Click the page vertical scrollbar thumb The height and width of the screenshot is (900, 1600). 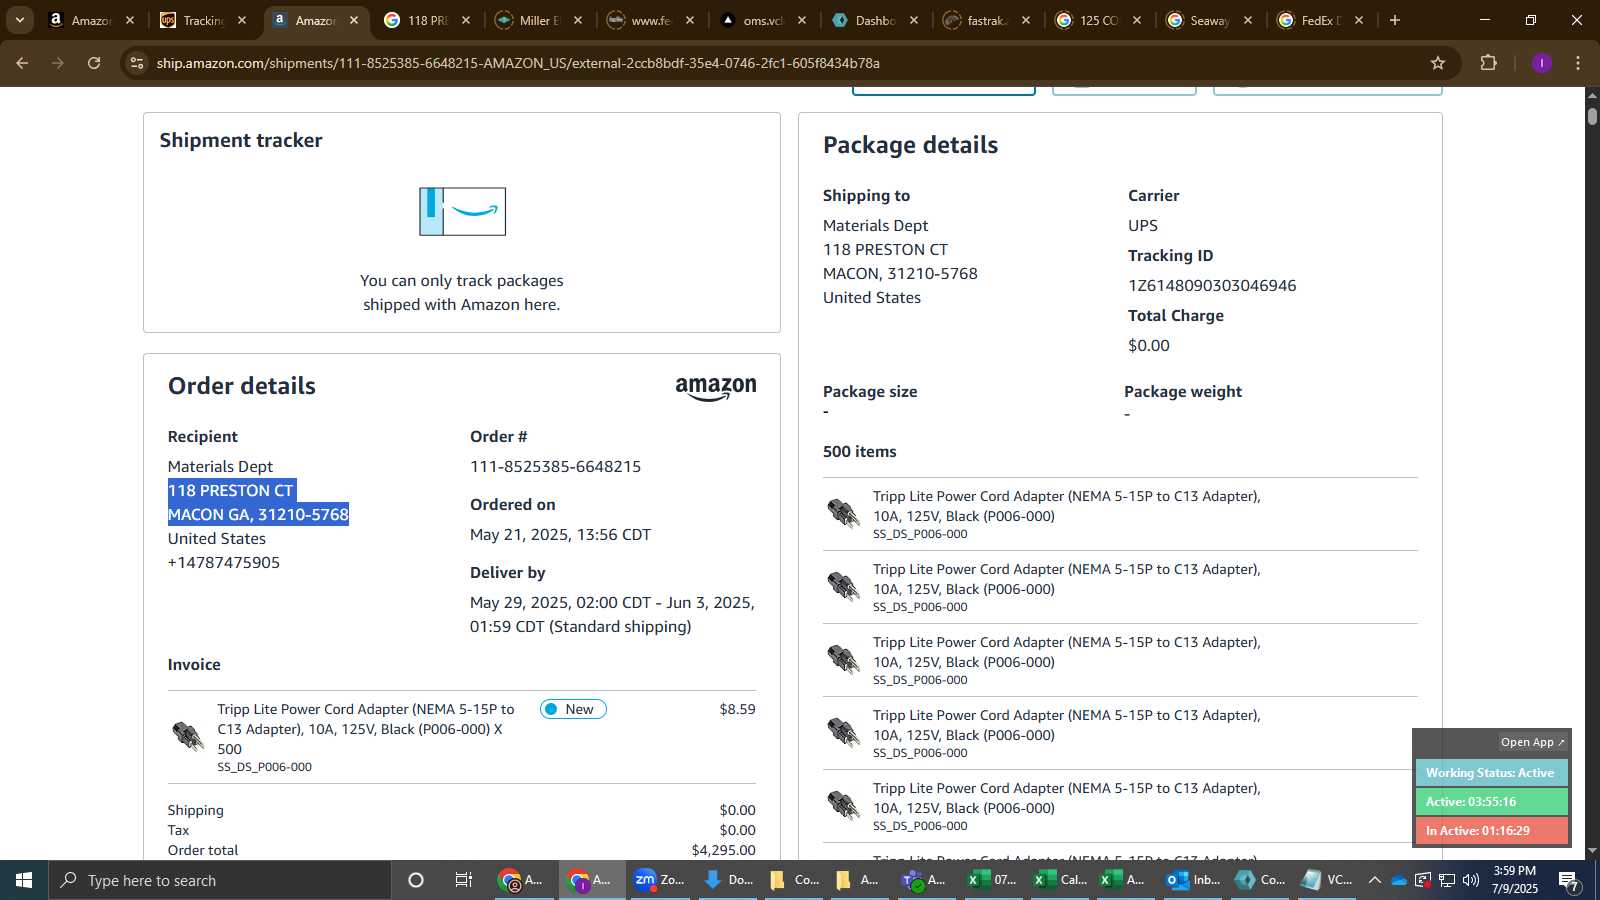click(1592, 115)
